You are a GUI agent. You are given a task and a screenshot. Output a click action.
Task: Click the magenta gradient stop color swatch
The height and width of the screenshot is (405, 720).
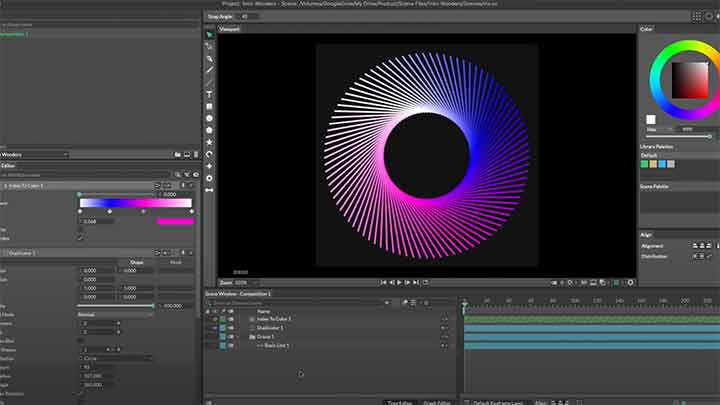(175, 221)
